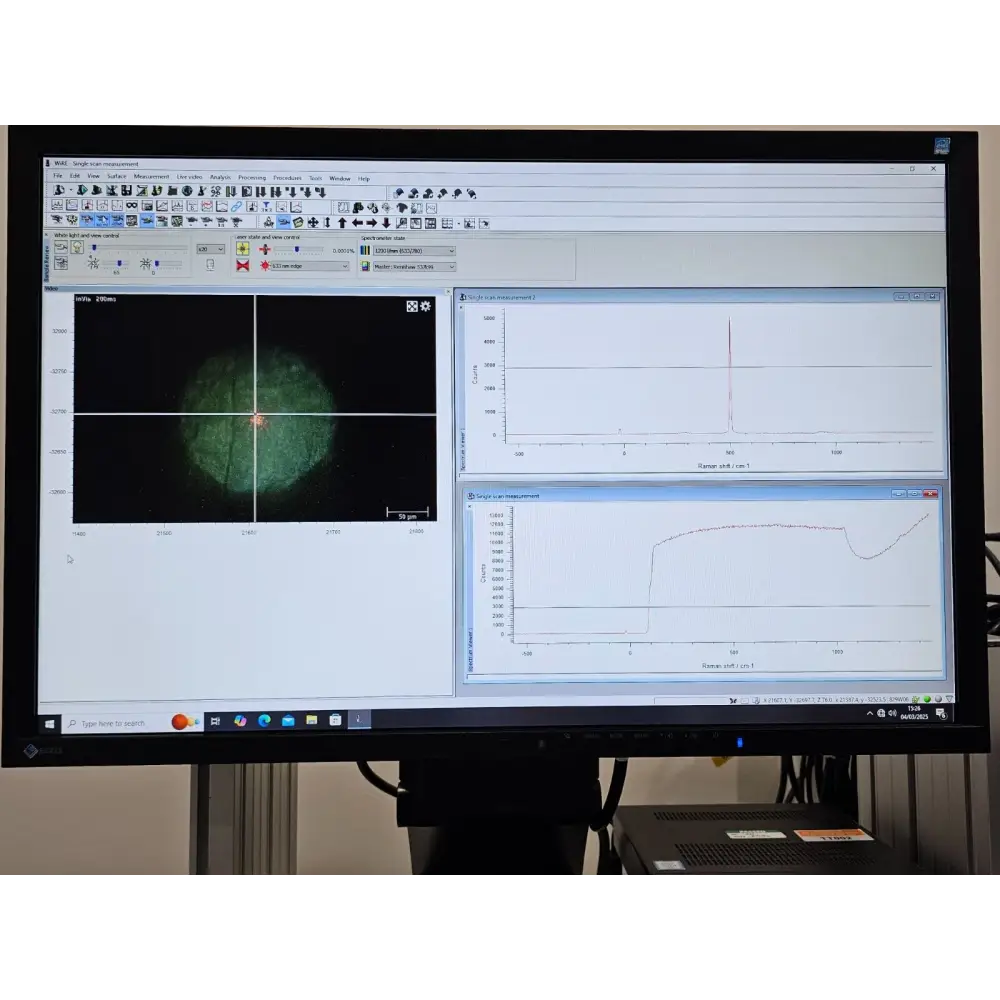Open the video view settings gear
Screen dimensions: 1000x1000
click(x=426, y=307)
